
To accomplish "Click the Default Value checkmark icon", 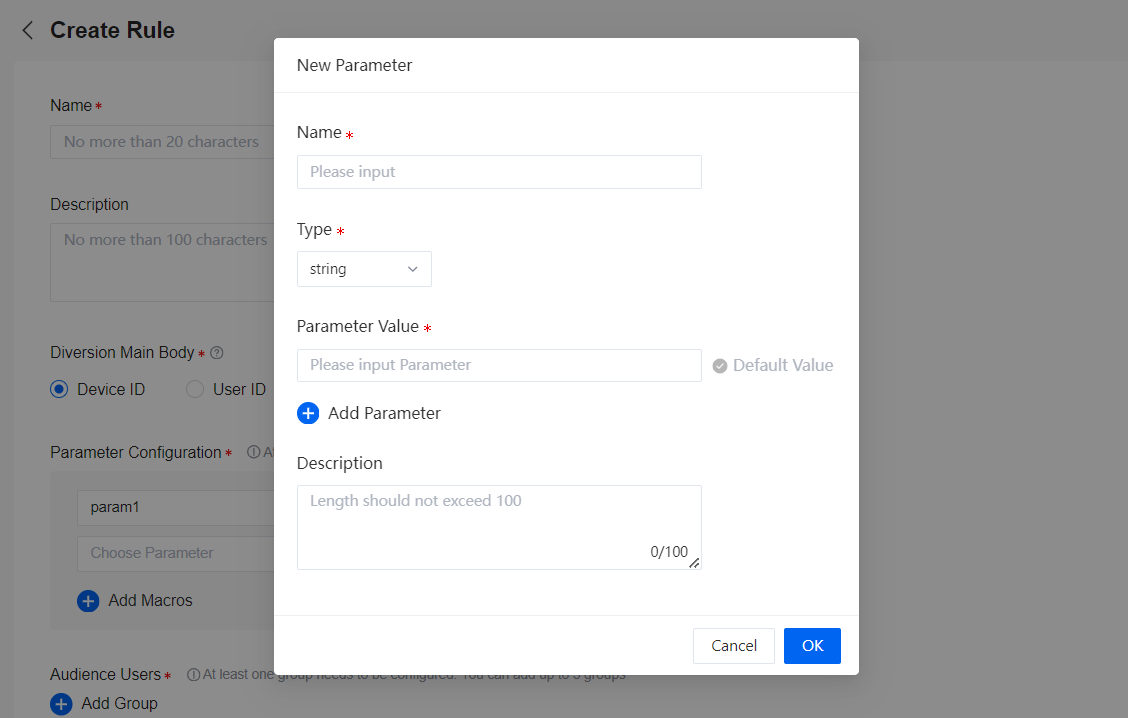I will [x=720, y=366].
